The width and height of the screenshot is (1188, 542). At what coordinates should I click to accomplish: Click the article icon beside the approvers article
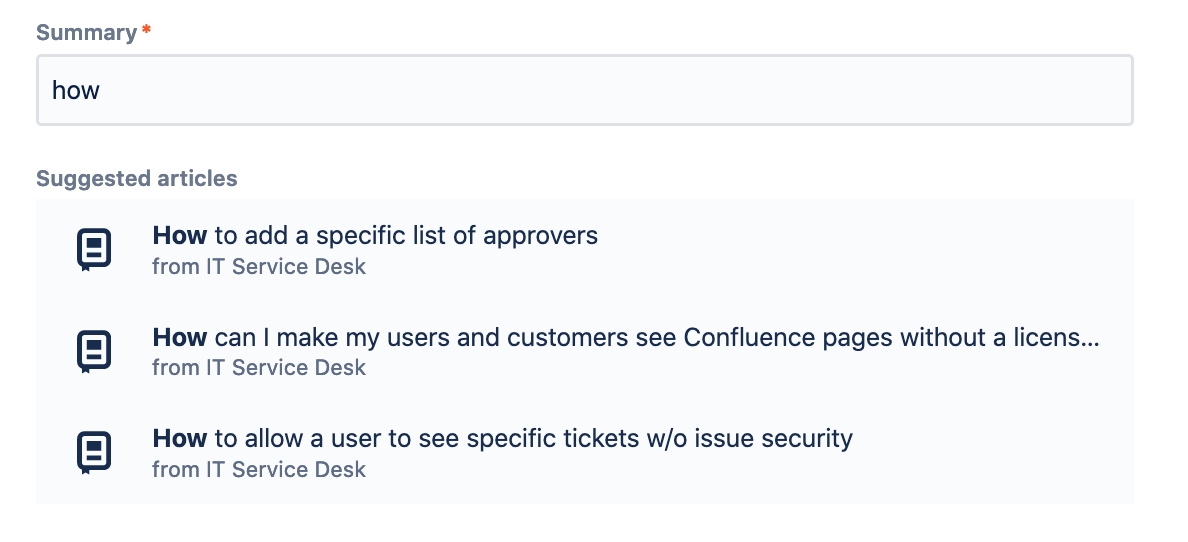click(x=95, y=249)
